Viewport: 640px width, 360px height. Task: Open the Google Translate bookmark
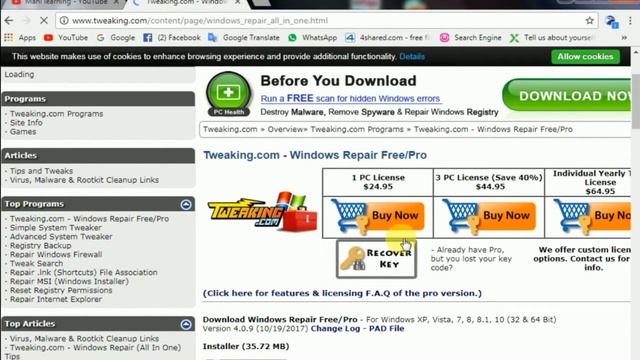pos(244,38)
